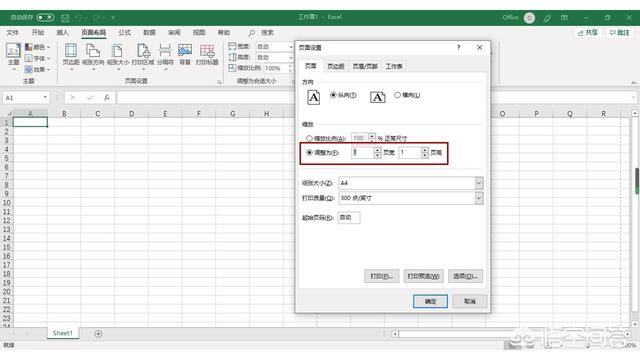Collapse the ribbon with the chevron
The image size is (640, 360).
633,82
